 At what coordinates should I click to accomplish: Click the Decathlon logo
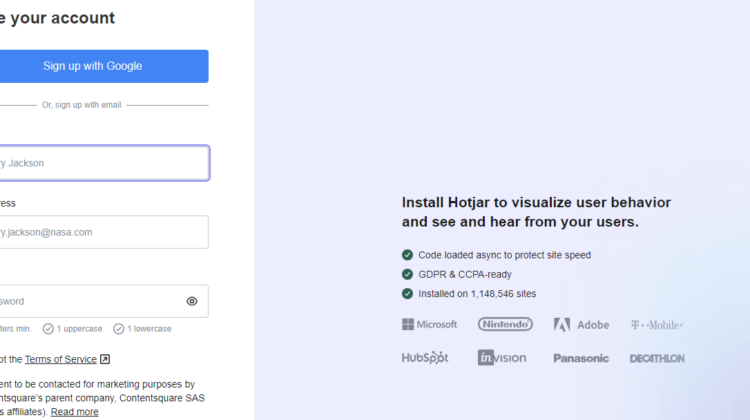tap(657, 358)
